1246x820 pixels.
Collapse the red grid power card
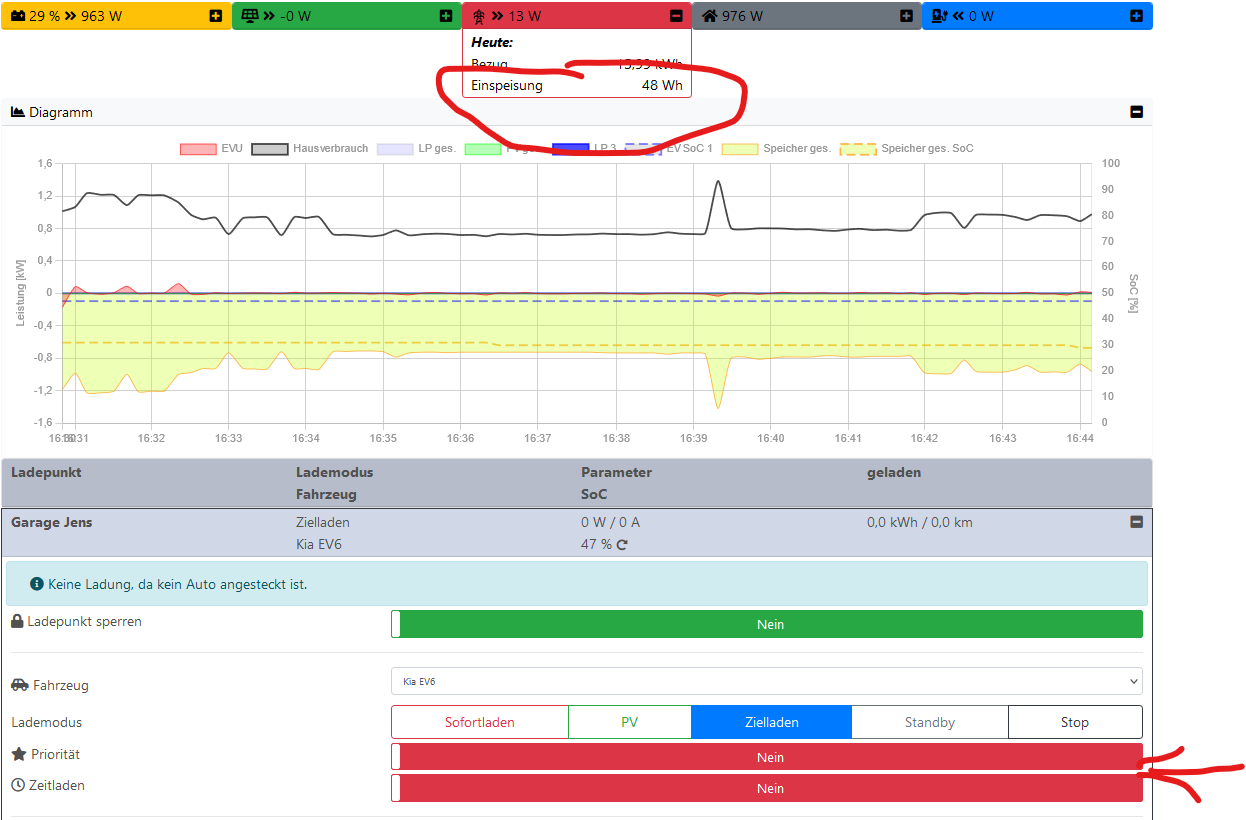coord(676,16)
